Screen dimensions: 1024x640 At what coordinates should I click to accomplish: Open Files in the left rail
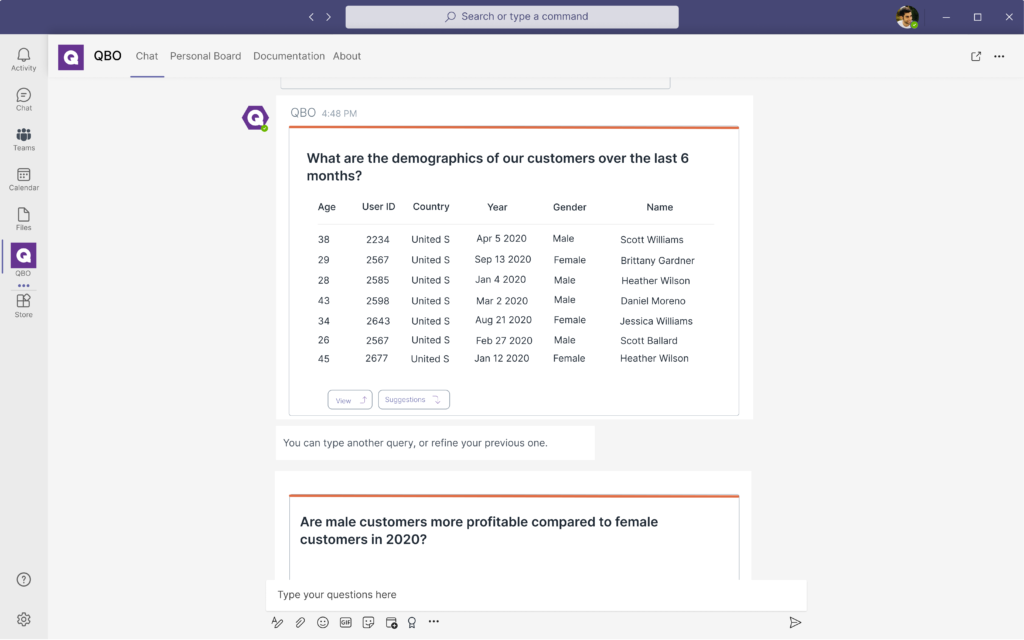23,219
